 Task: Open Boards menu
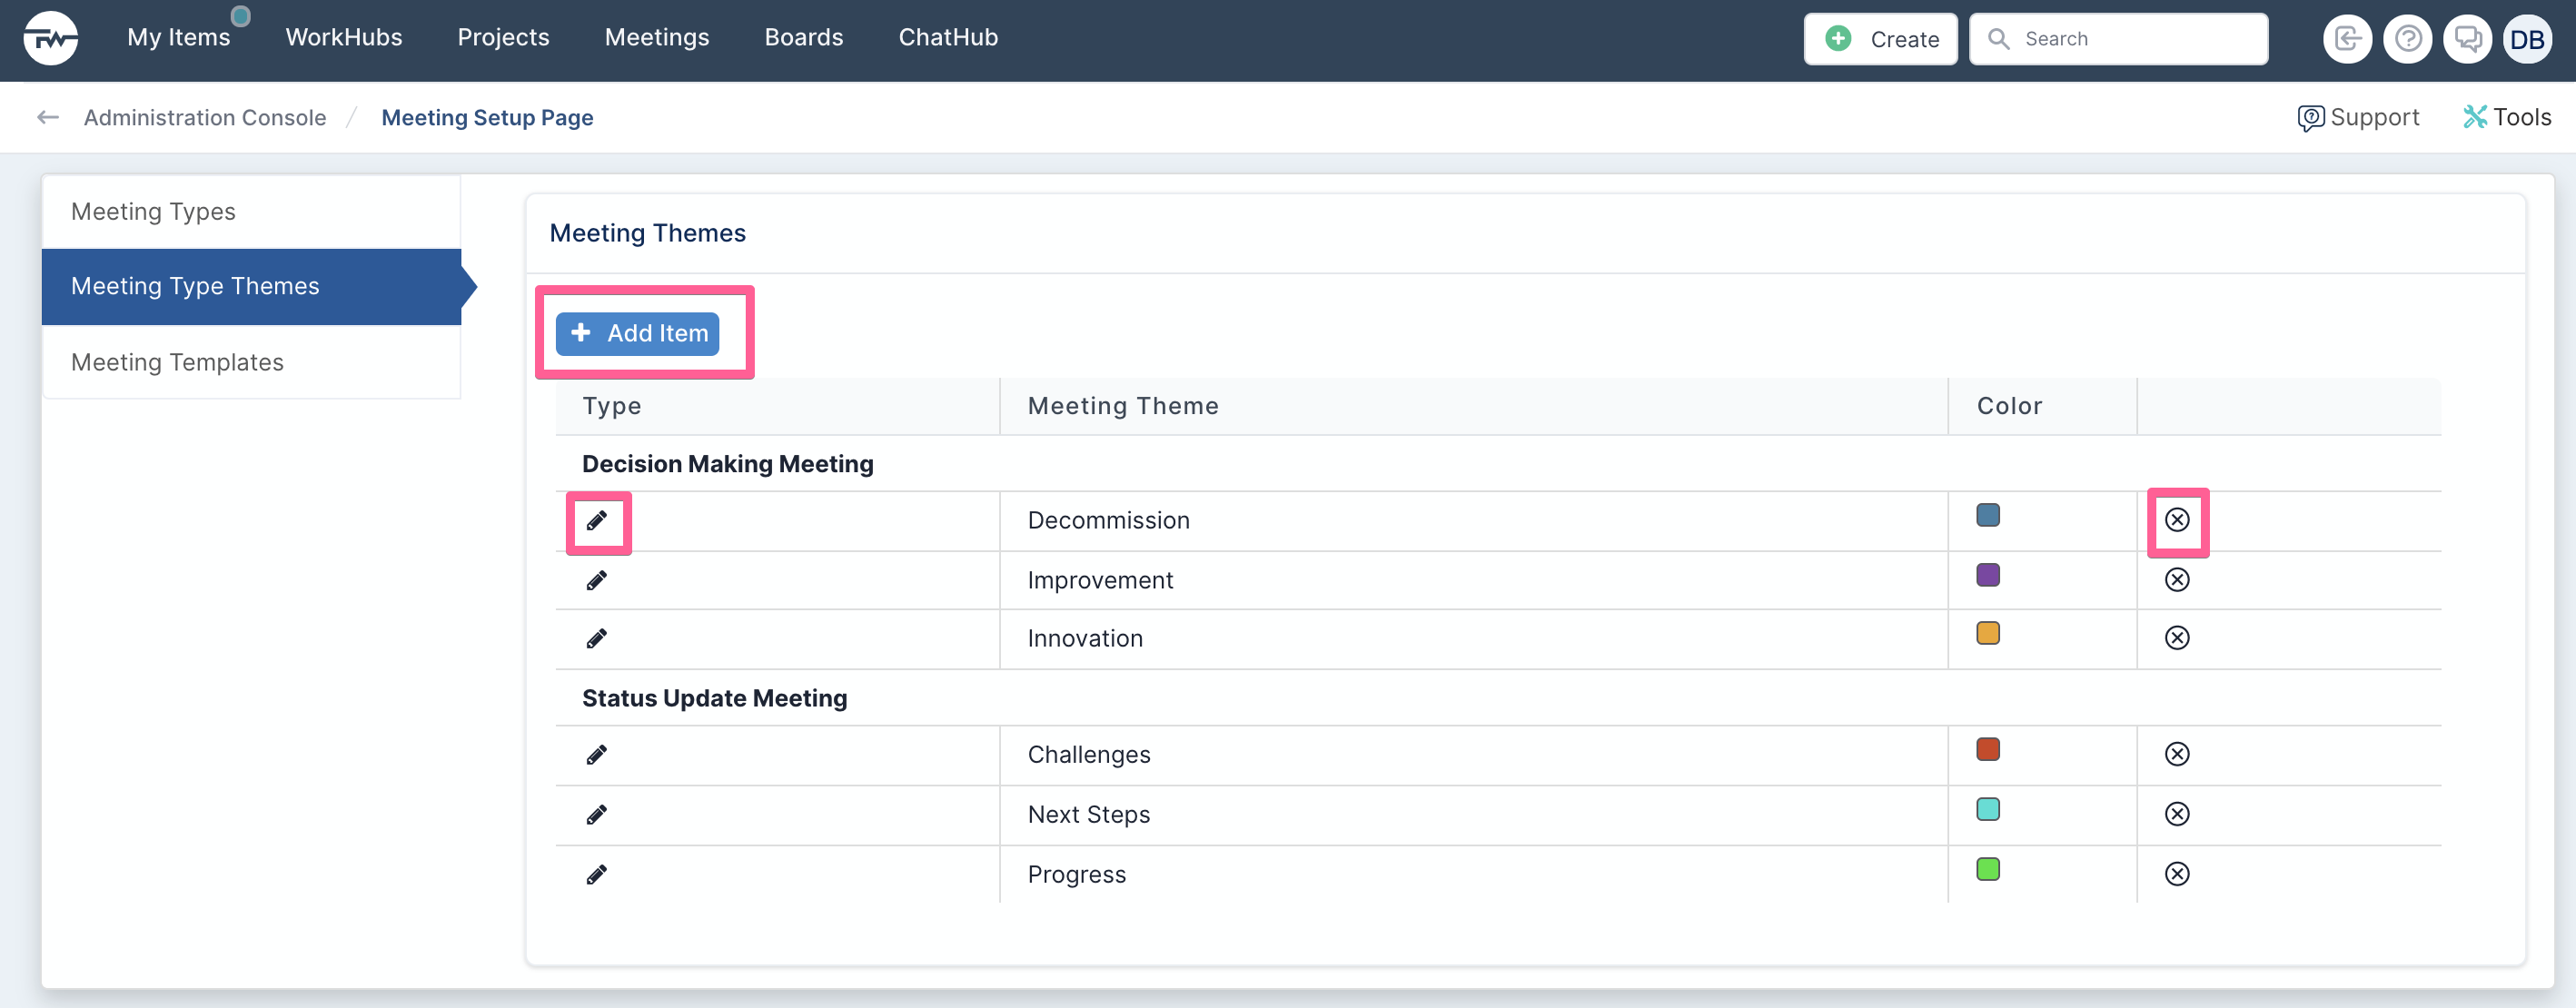[x=804, y=38]
